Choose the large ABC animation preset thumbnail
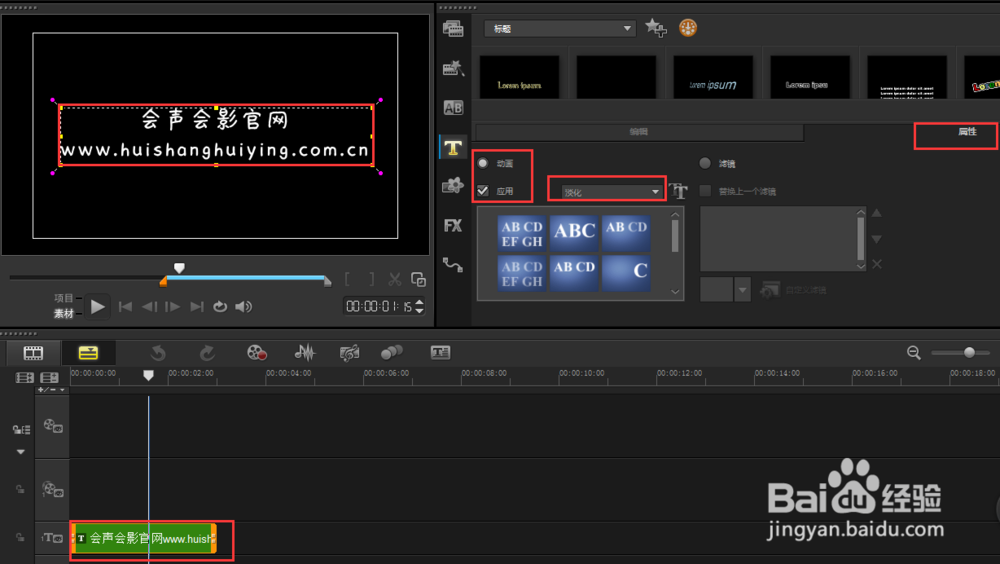Image resolution: width=1000 pixels, height=564 pixels. click(x=574, y=231)
